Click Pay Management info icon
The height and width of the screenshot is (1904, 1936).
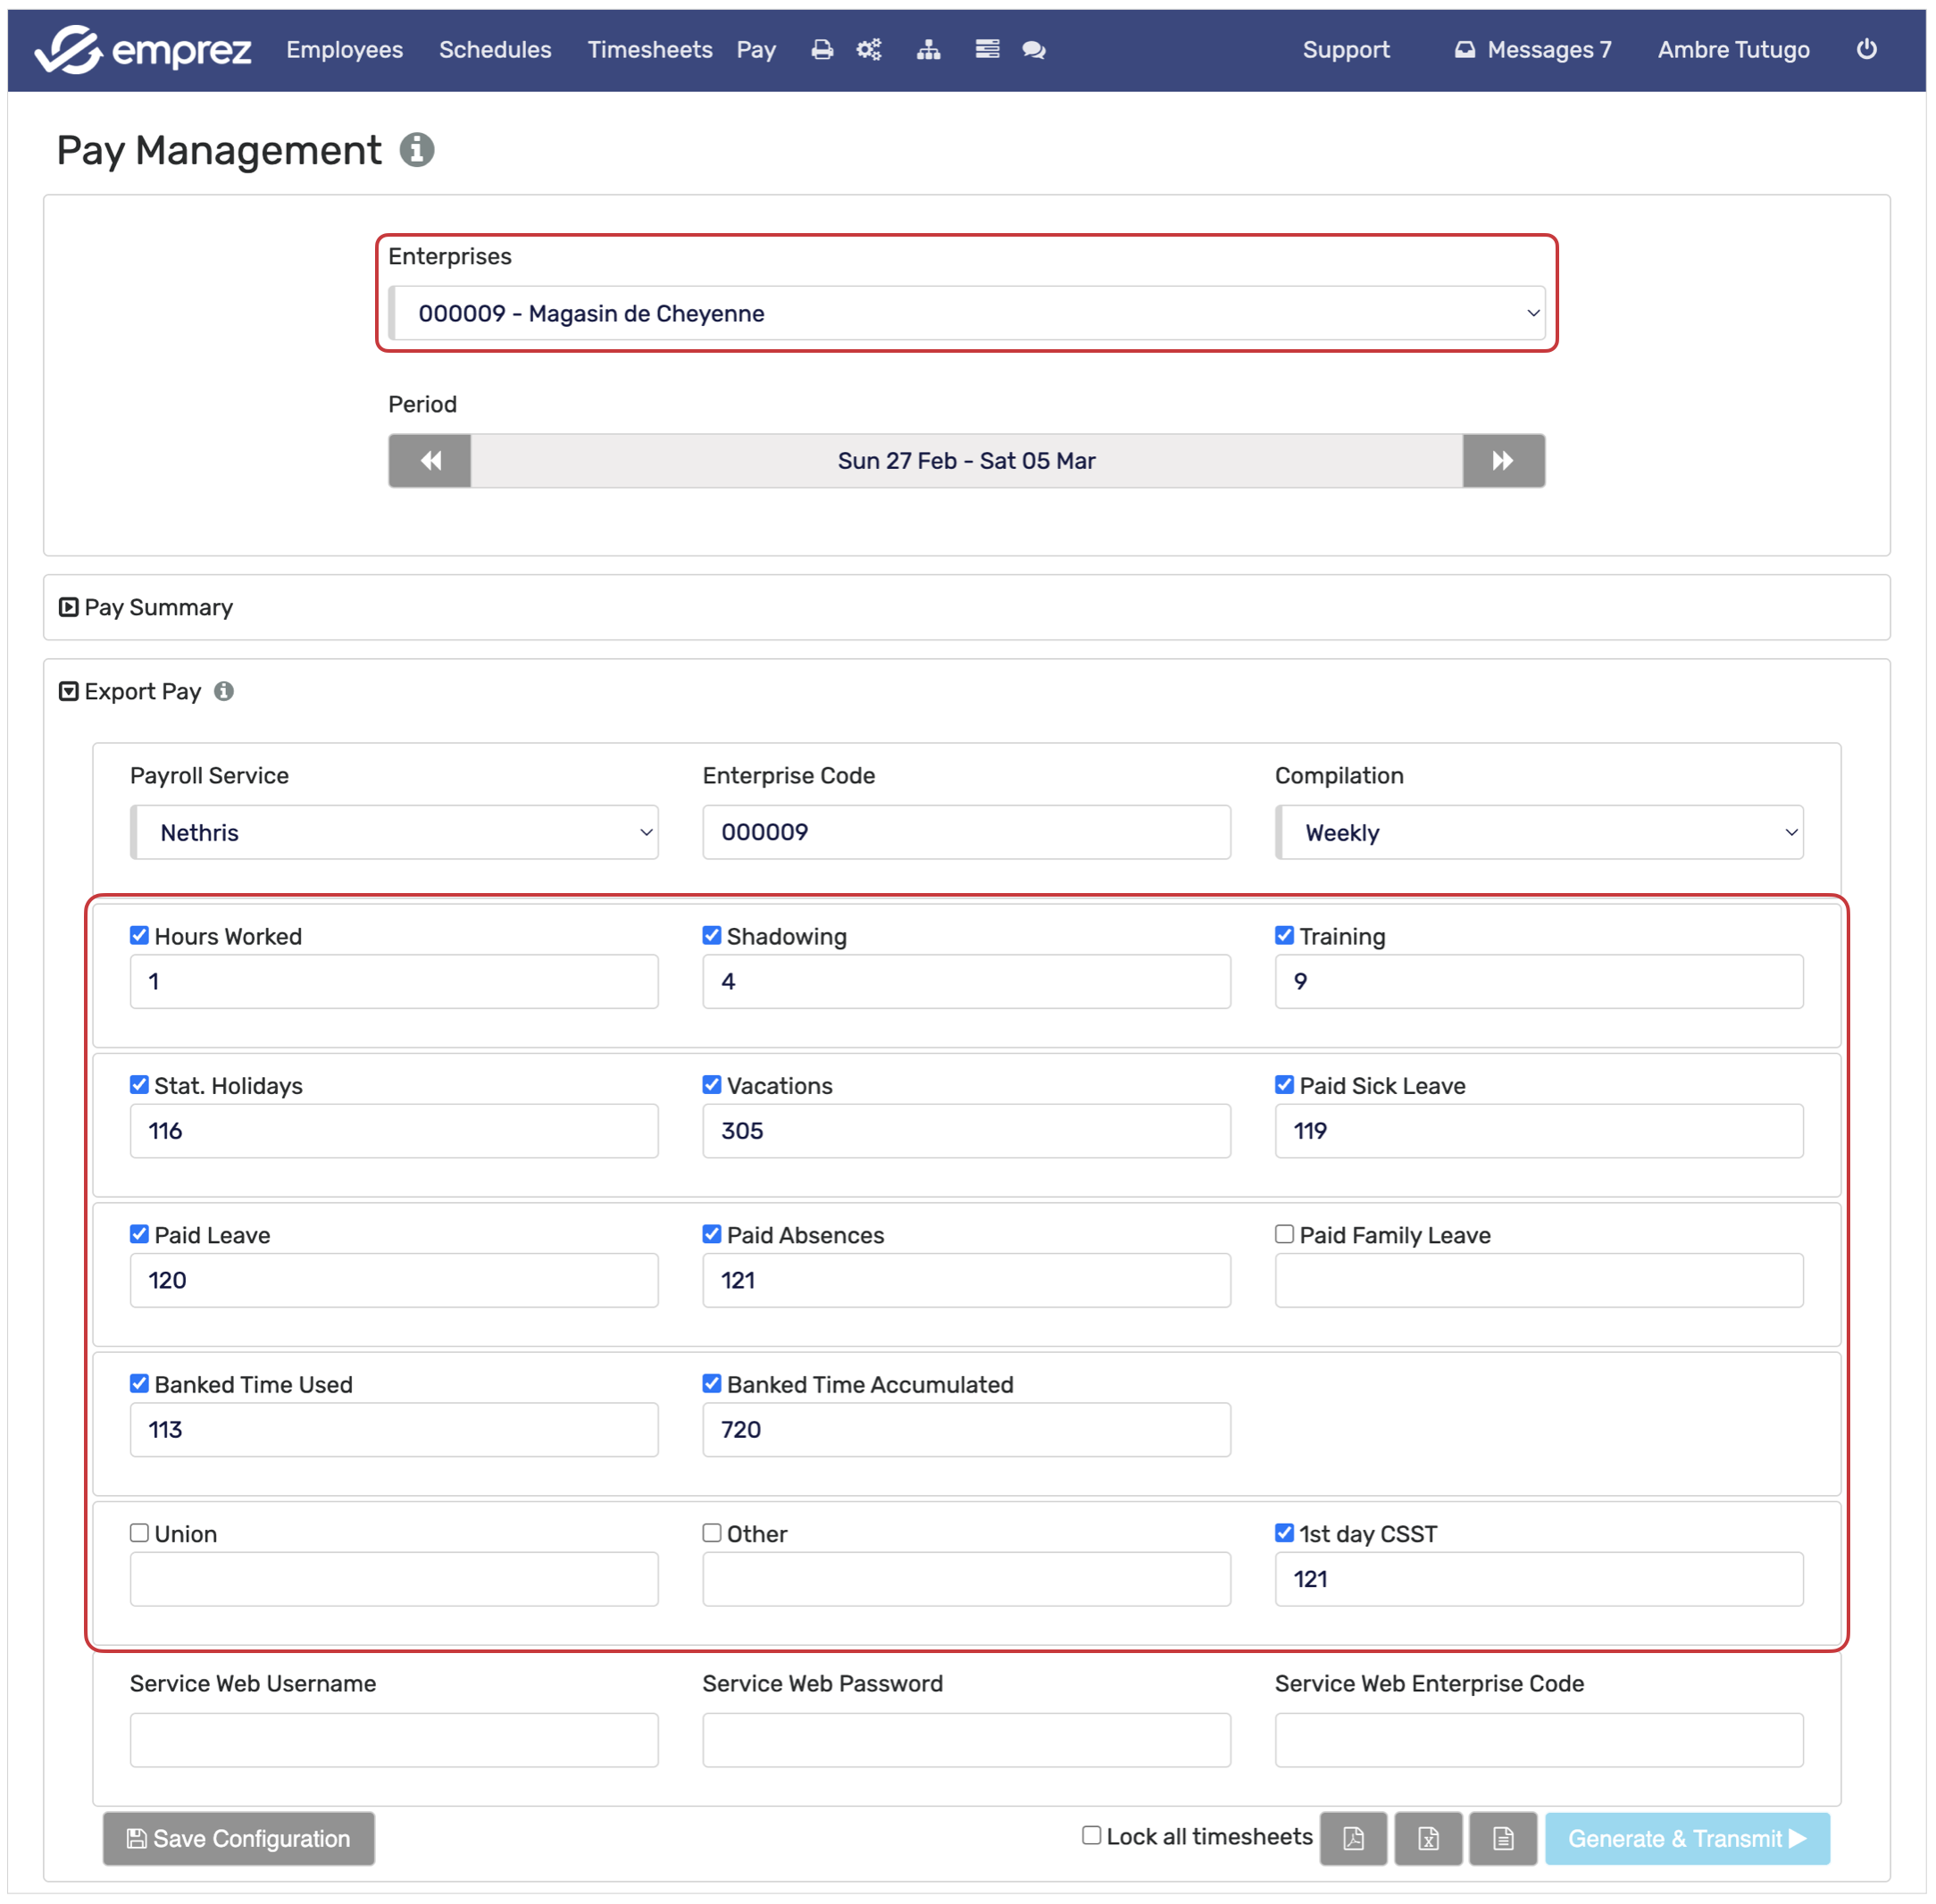point(417,150)
